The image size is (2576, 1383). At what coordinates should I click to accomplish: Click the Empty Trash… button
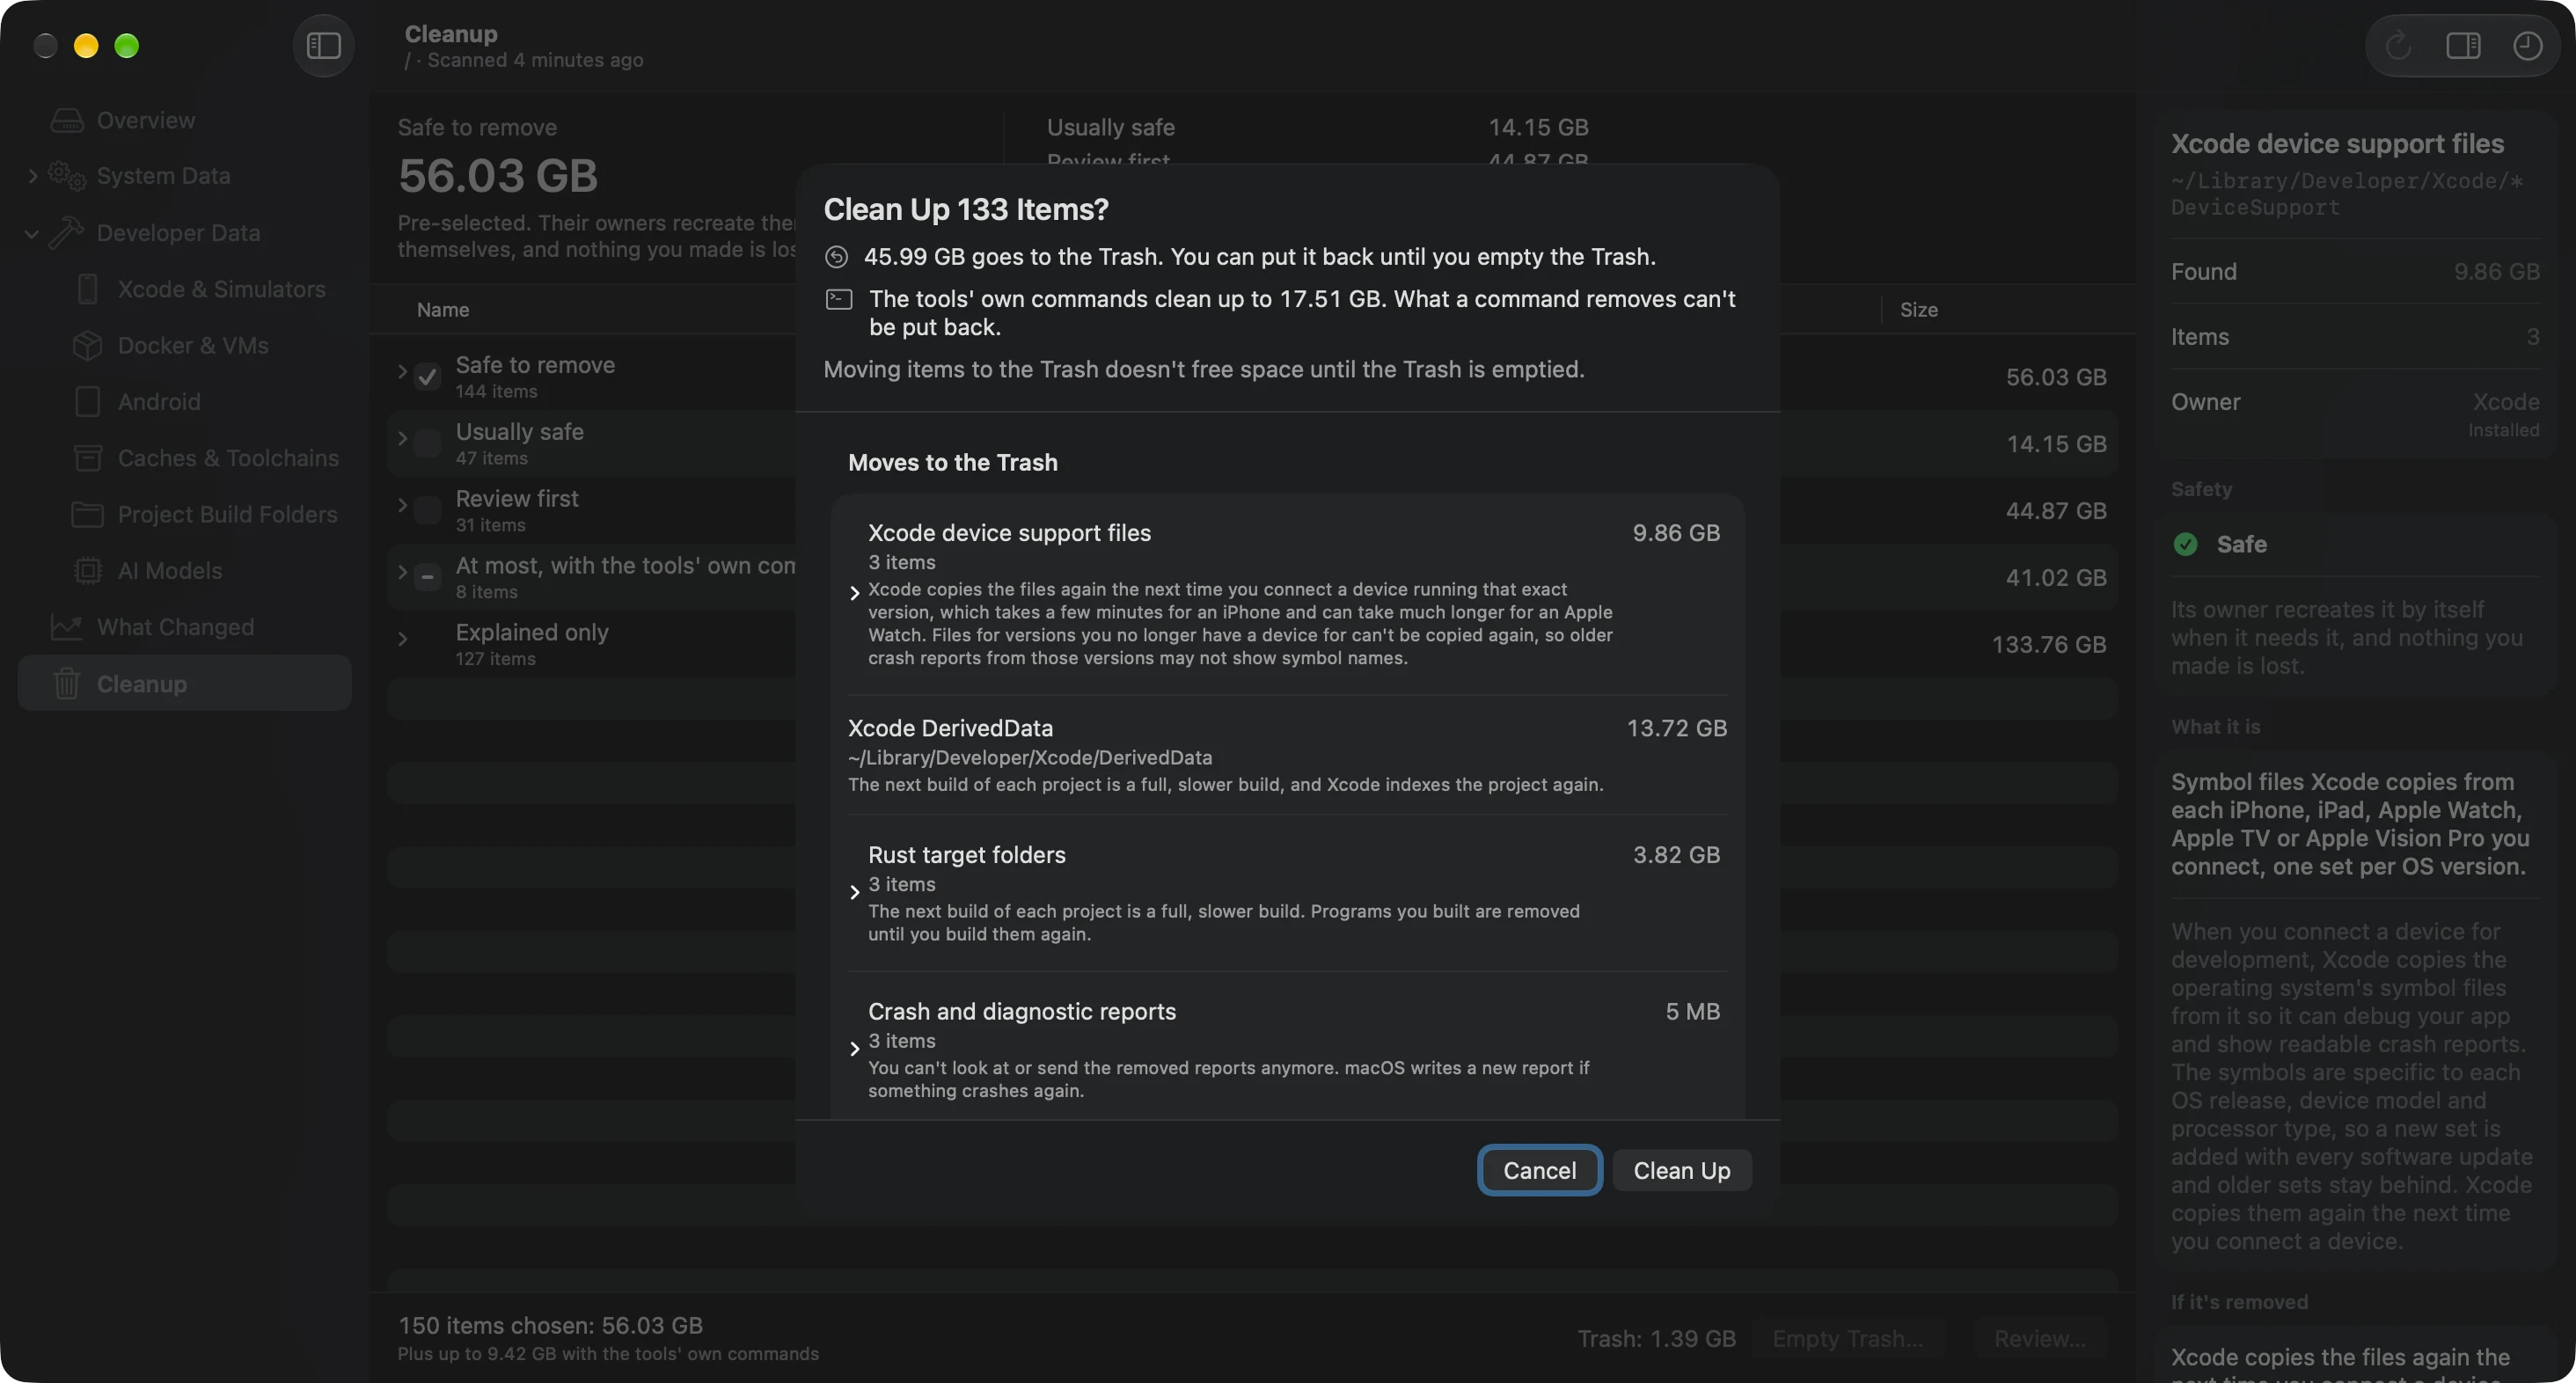coord(1847,1339)
